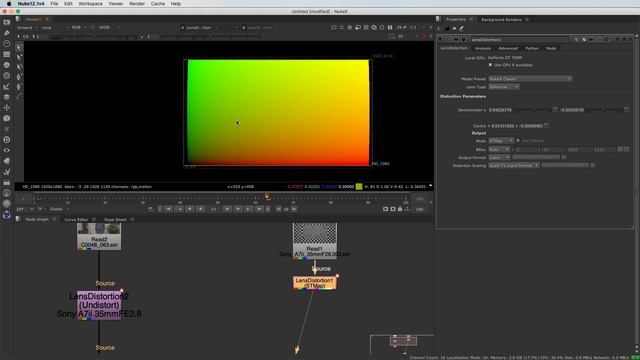Open the Time nodes menu (clock icon)
Viewport: 640px width, 360px height.
7,43
